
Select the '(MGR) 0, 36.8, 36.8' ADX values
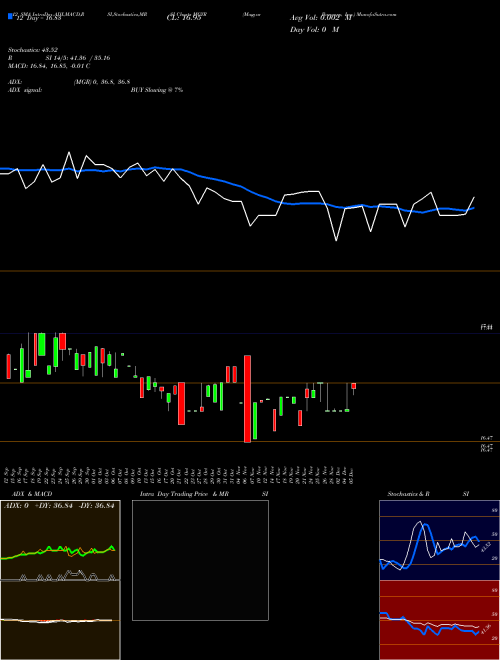102,82
